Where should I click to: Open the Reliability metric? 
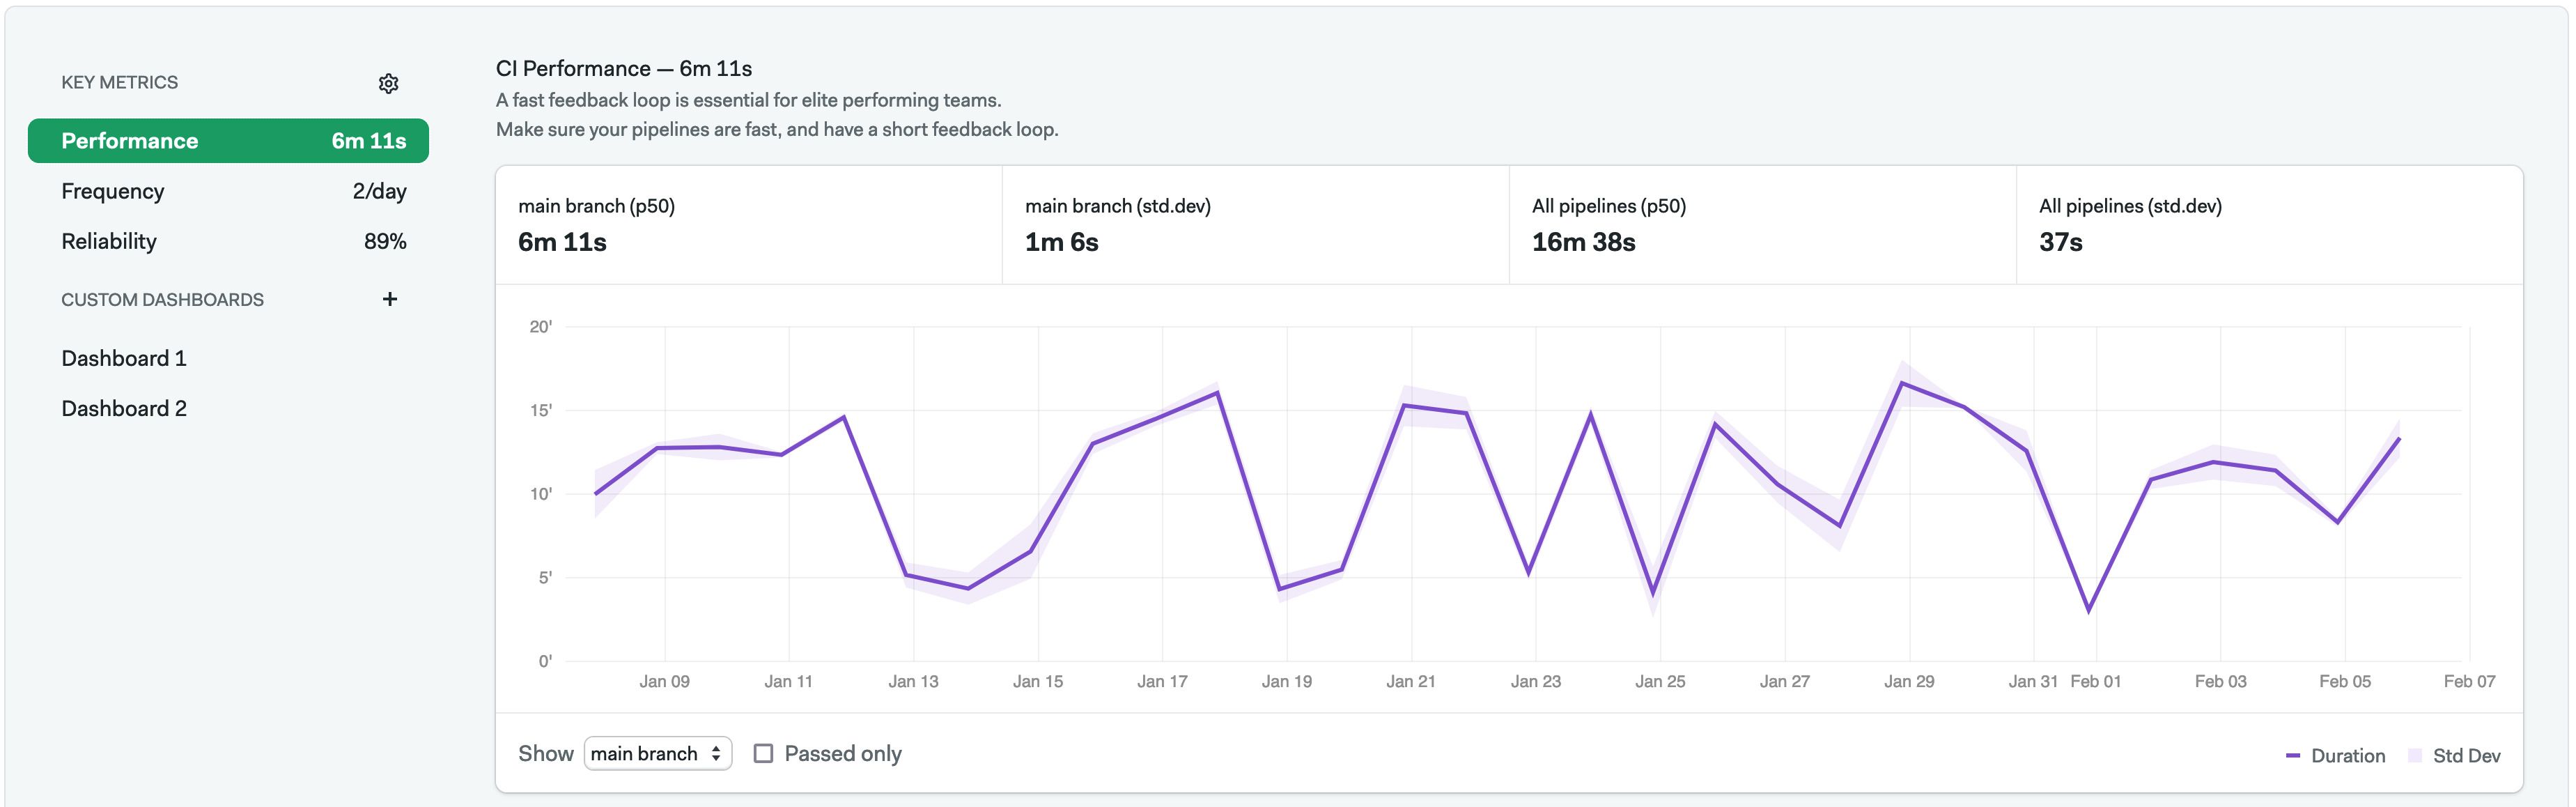(x=233, y=241)
